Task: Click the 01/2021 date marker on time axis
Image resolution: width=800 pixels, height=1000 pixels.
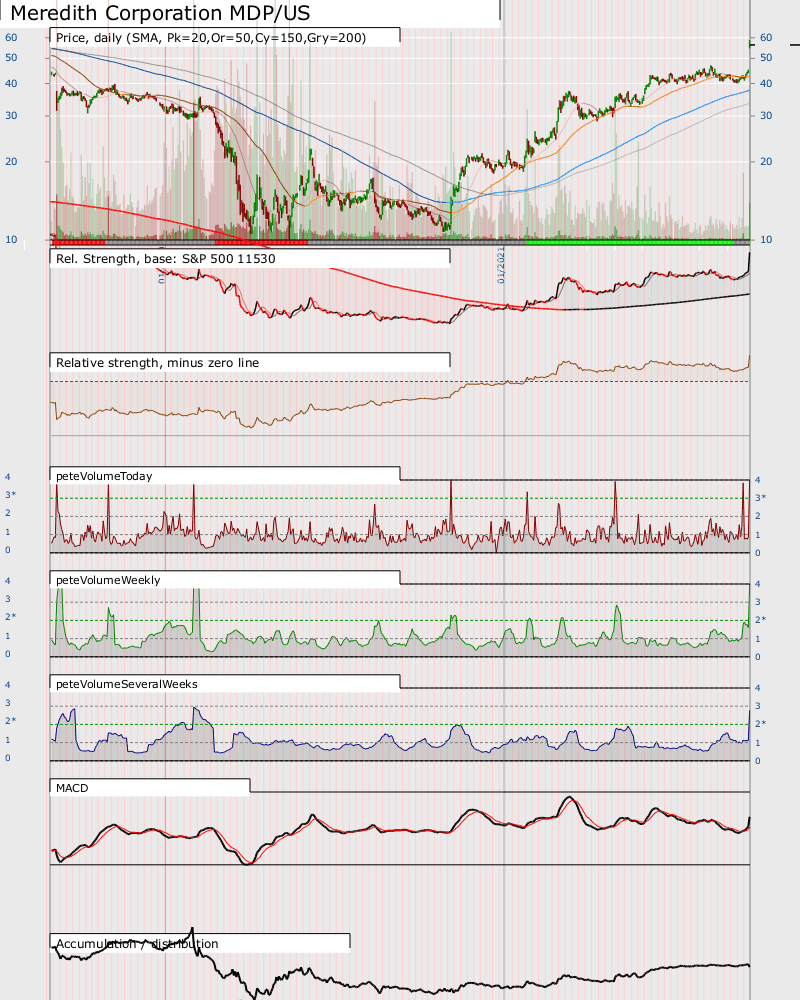Action: coord(501,265)
